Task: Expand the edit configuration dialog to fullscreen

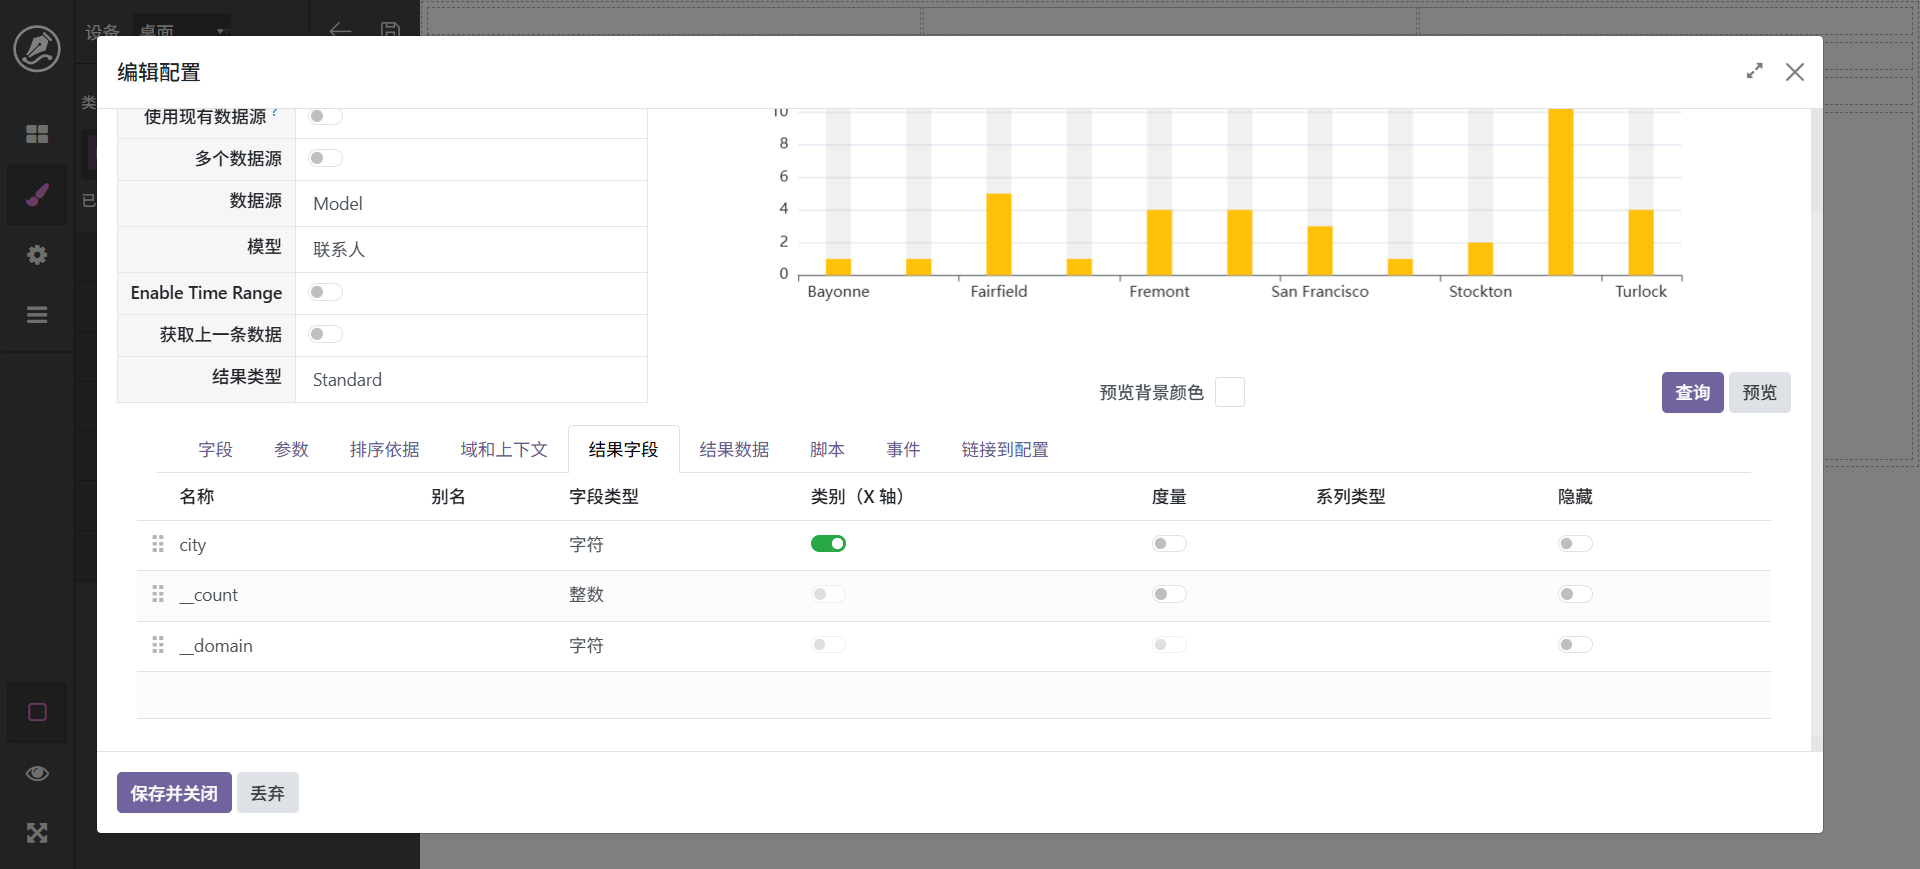Action: click(1754, 72)
